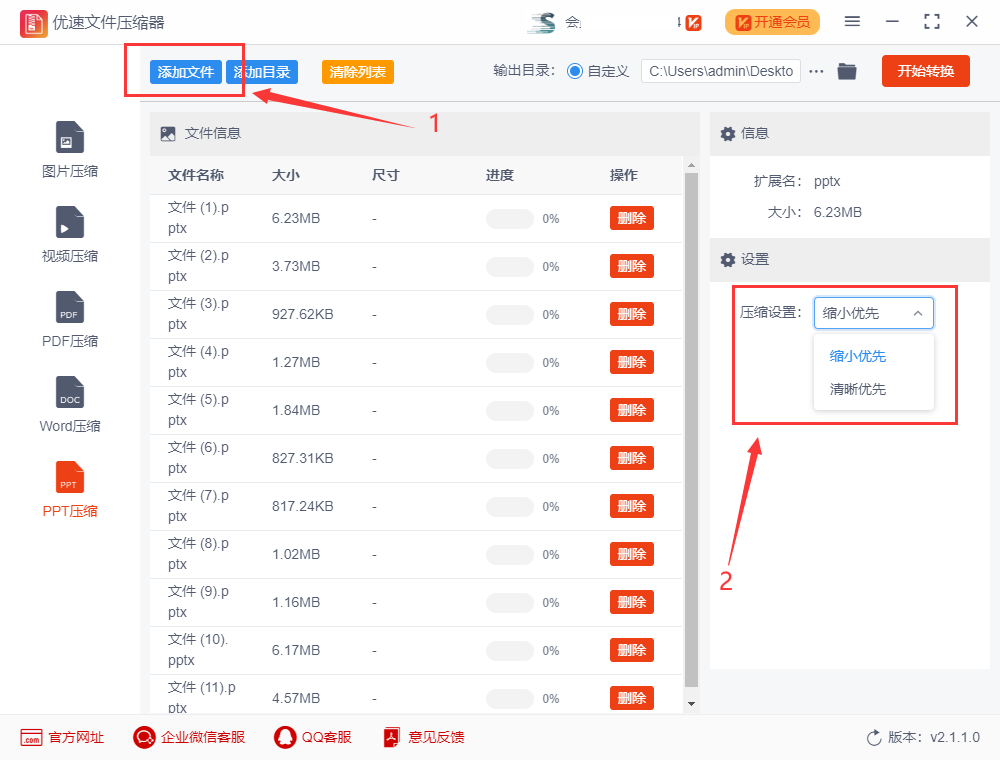
Task: Open the PDF压缩 tool in sidebar
Action: point(70,319)
